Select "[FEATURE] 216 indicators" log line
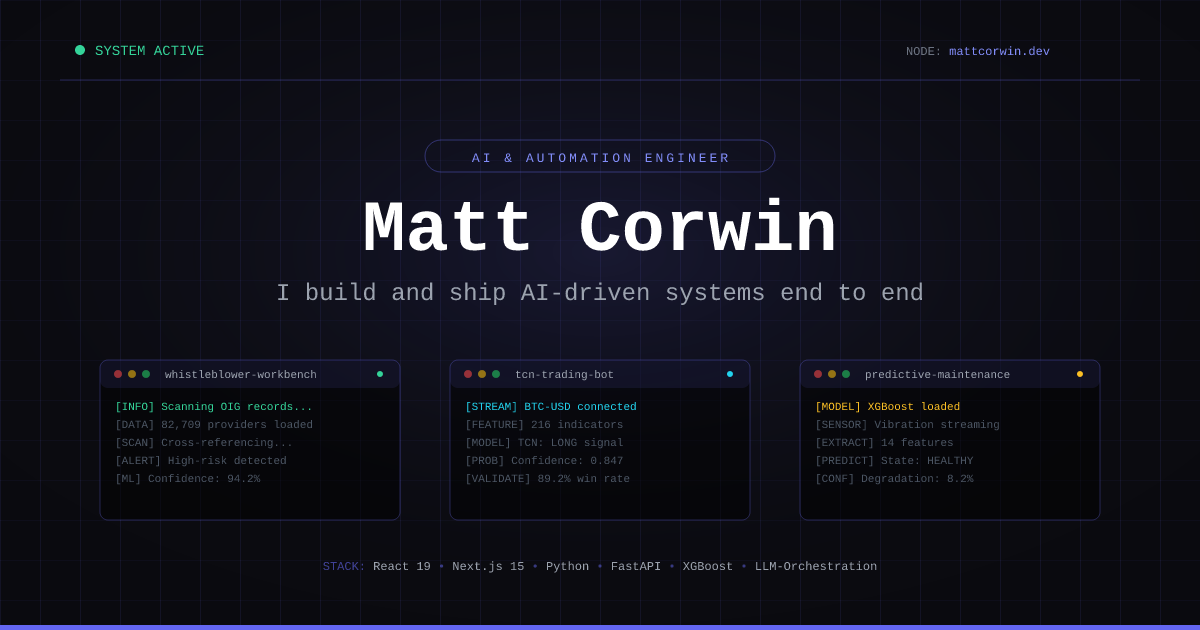 coord(544,425)
